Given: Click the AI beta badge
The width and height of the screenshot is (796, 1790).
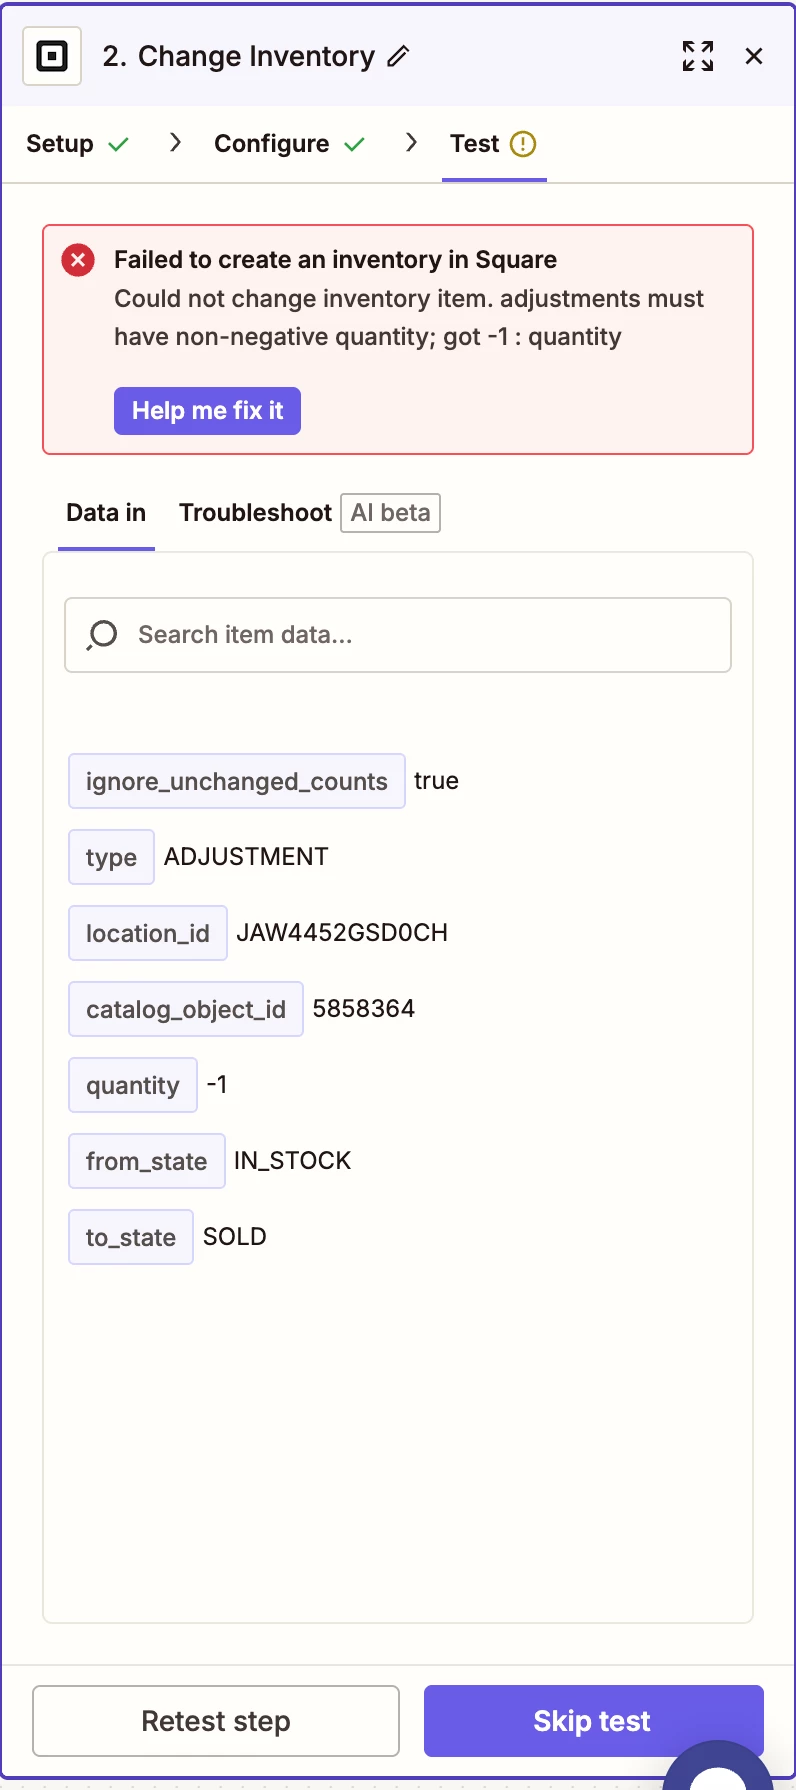Looking at the screenshot, I should point(390,513).
